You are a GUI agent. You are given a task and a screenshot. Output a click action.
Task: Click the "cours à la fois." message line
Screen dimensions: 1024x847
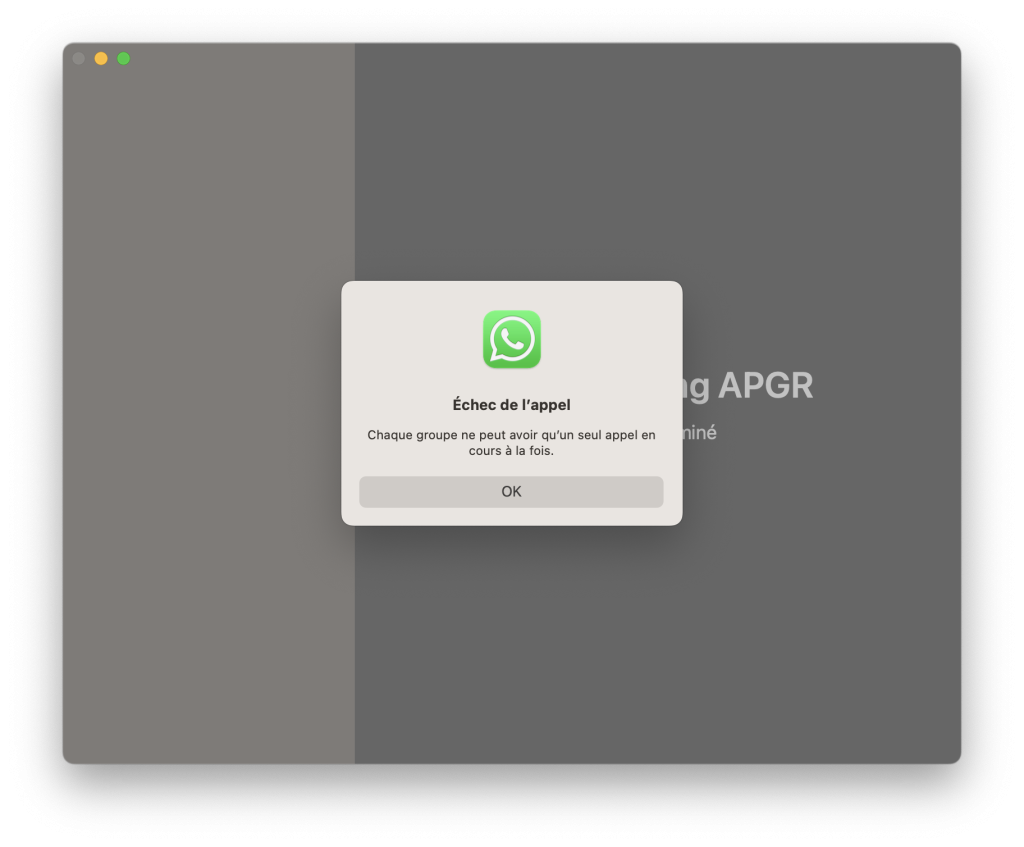point(511,451)
